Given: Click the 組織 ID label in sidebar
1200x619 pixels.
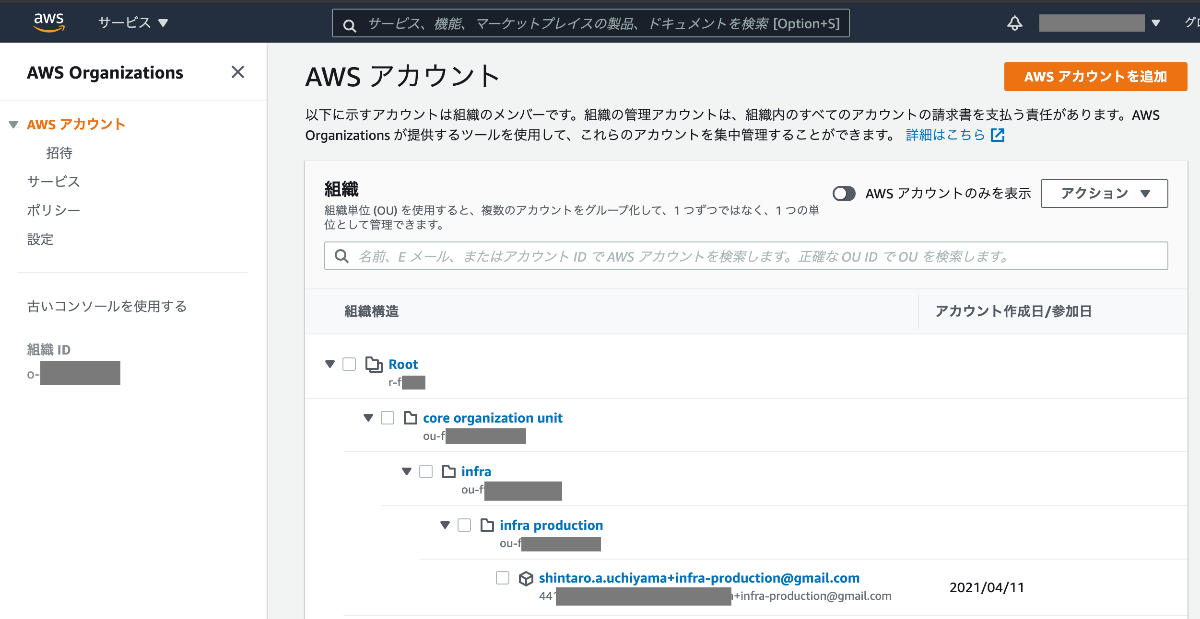Looking at the screenshot, I should 48,350.
